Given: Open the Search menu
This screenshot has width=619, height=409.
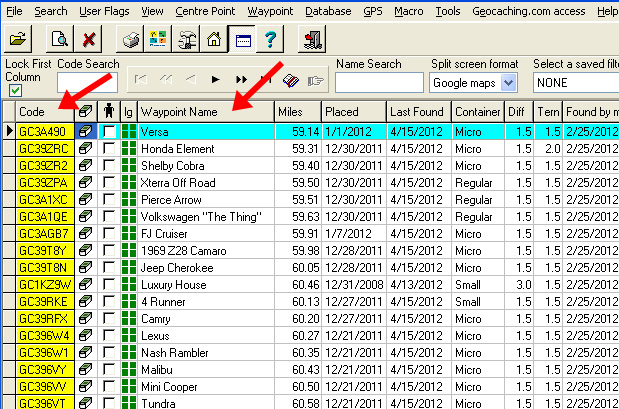Looking at the screenshot, I should coord(51,11).
